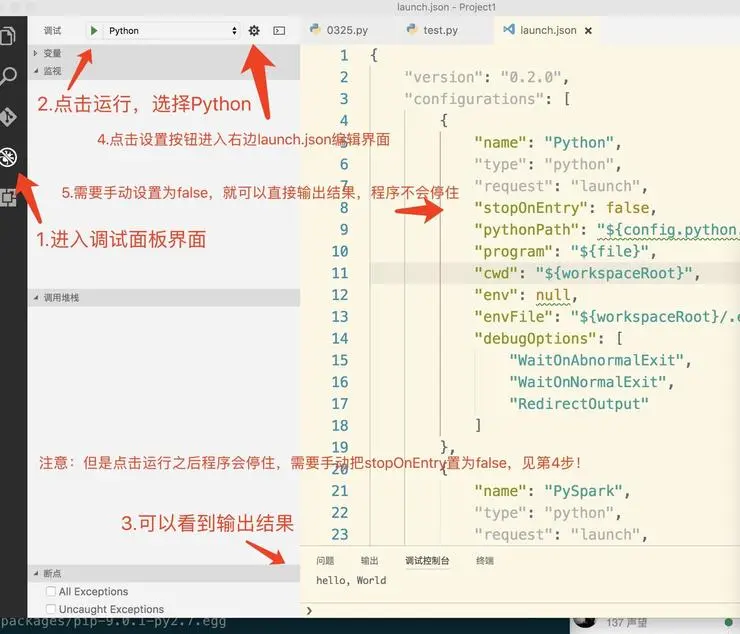
Task: Click the debug console input prompt
Action: coord(519,611)
